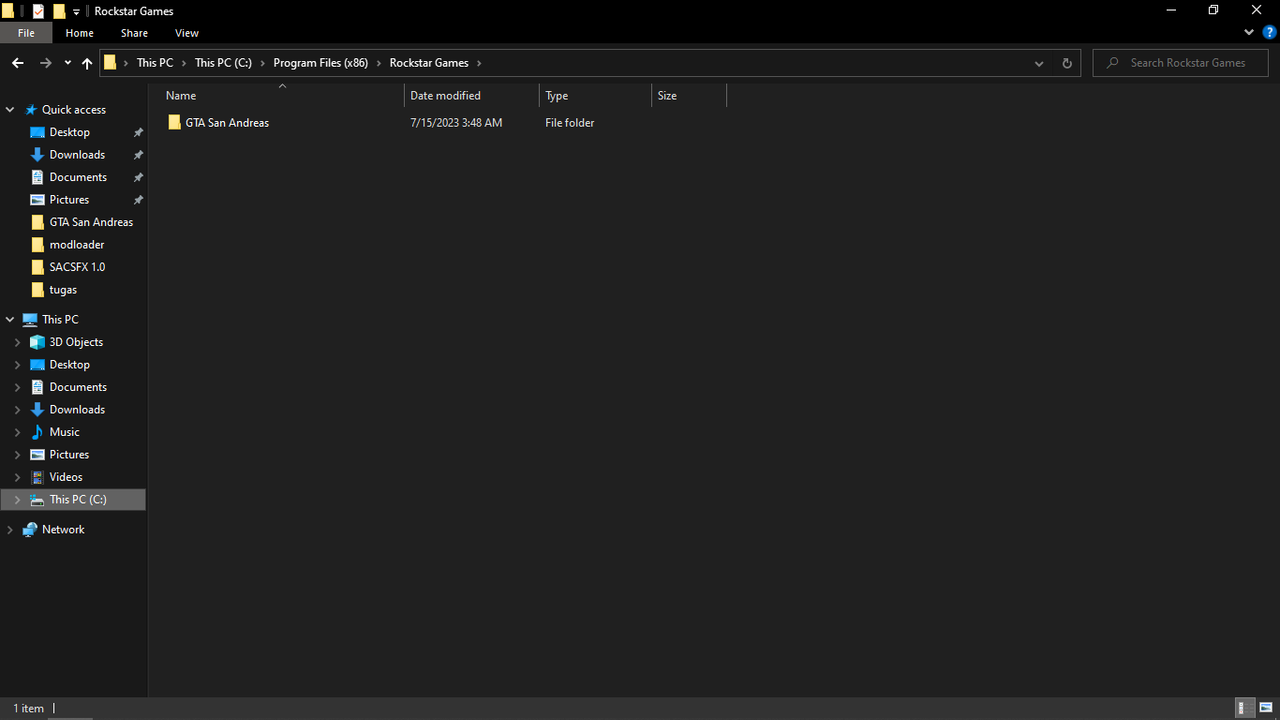The height and width of the screenshot is (720, 1280).
Task: Click This PC (C:) breadcrumb in address bar
Action: (x=223, y=62)
